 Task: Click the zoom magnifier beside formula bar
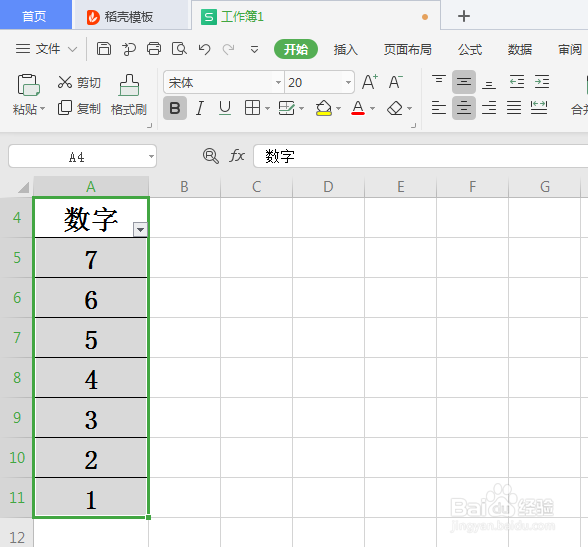(x=210, y=156)
